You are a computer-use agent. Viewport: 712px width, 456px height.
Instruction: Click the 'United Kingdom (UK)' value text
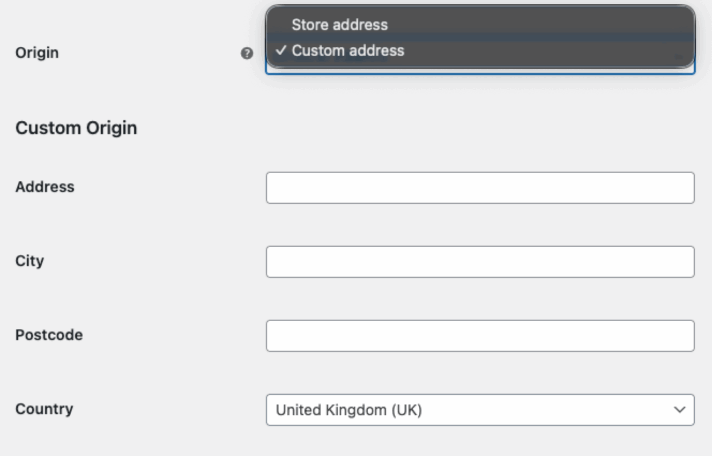click(x=349, y=410)
